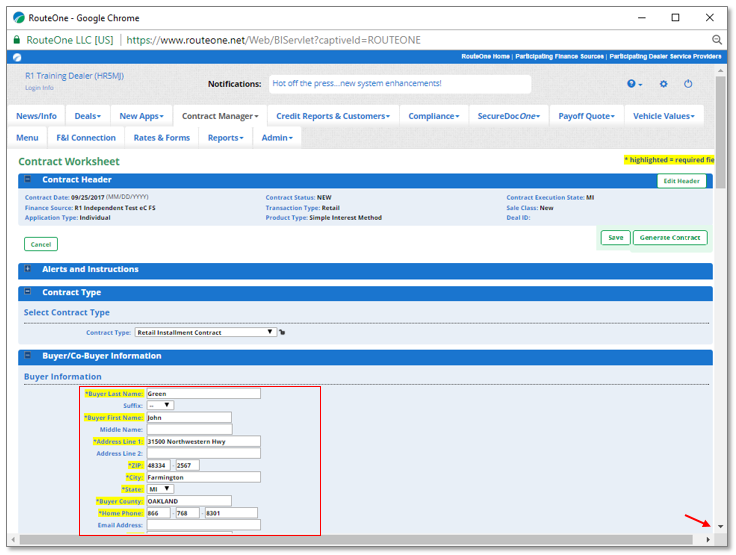Click the Cancel button
Image resolution: width=736 pixels, height=555 pixels.
(x=41, y=244)
